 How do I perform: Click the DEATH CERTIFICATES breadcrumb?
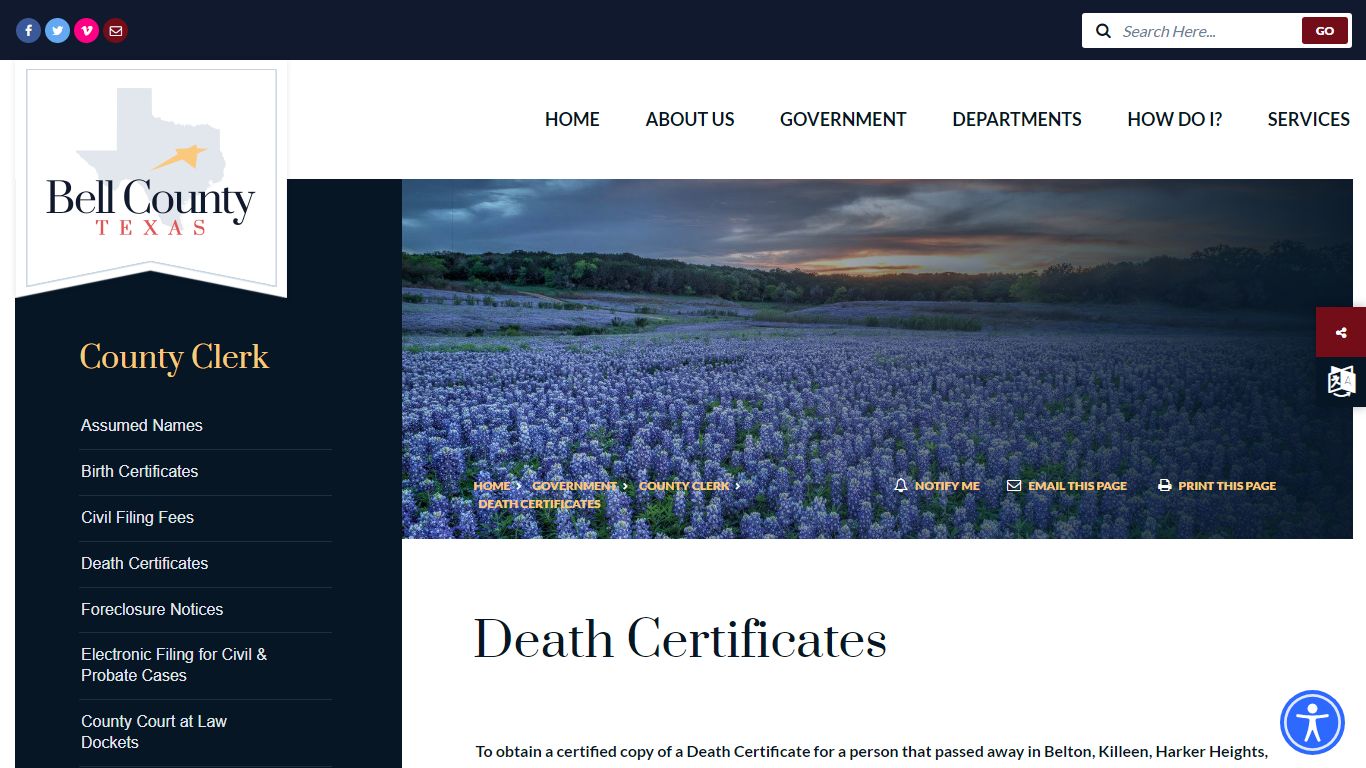(x=539, y=504)
